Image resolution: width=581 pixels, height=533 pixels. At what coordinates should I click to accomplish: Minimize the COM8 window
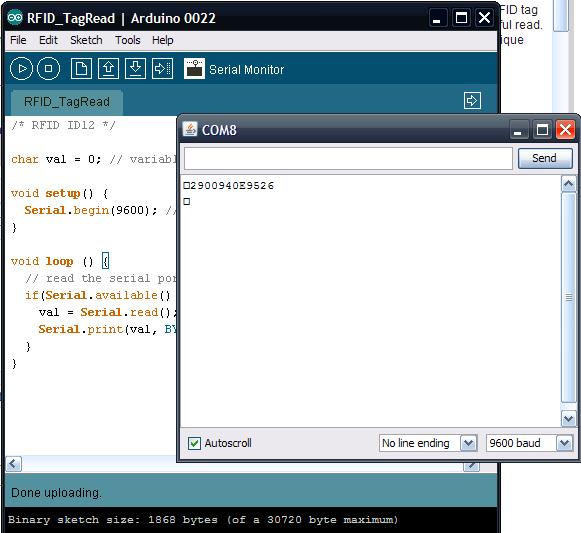point(518,130)
